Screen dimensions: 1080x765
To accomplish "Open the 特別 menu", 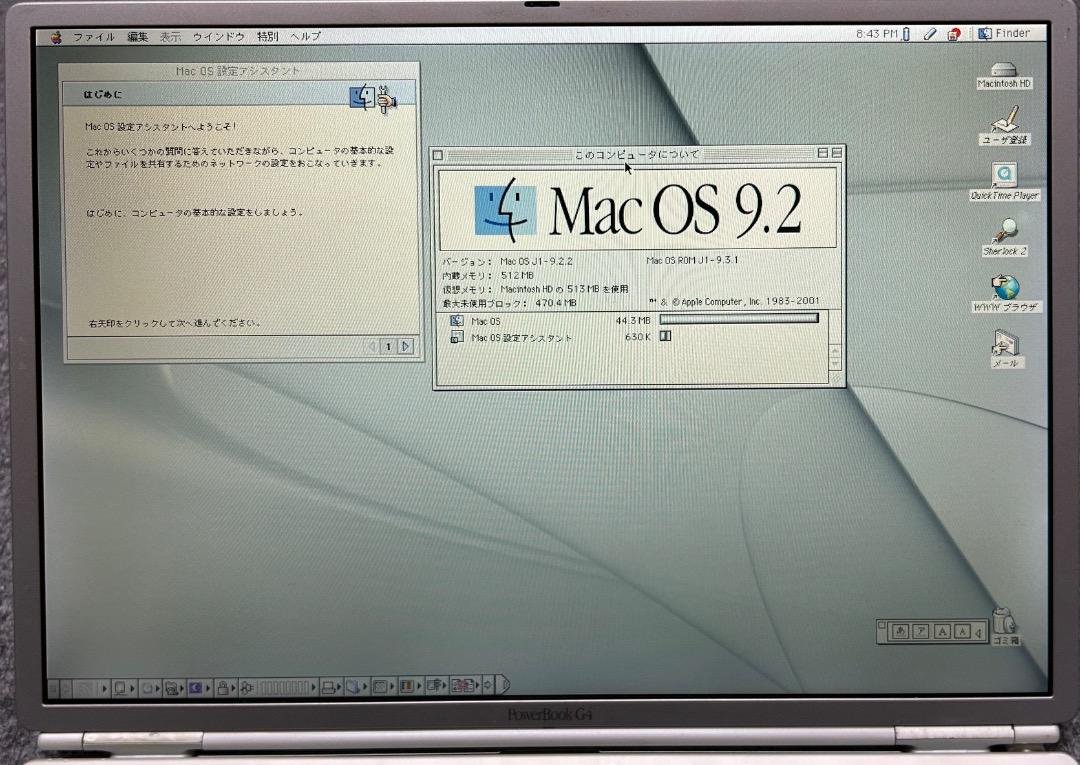I will pyautogui.click(x=268, y=36).
